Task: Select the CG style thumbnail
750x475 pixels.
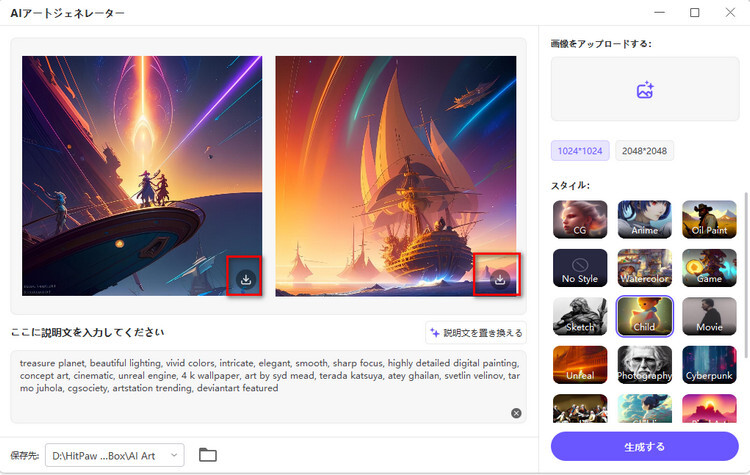Action: [x=580, y=220]
